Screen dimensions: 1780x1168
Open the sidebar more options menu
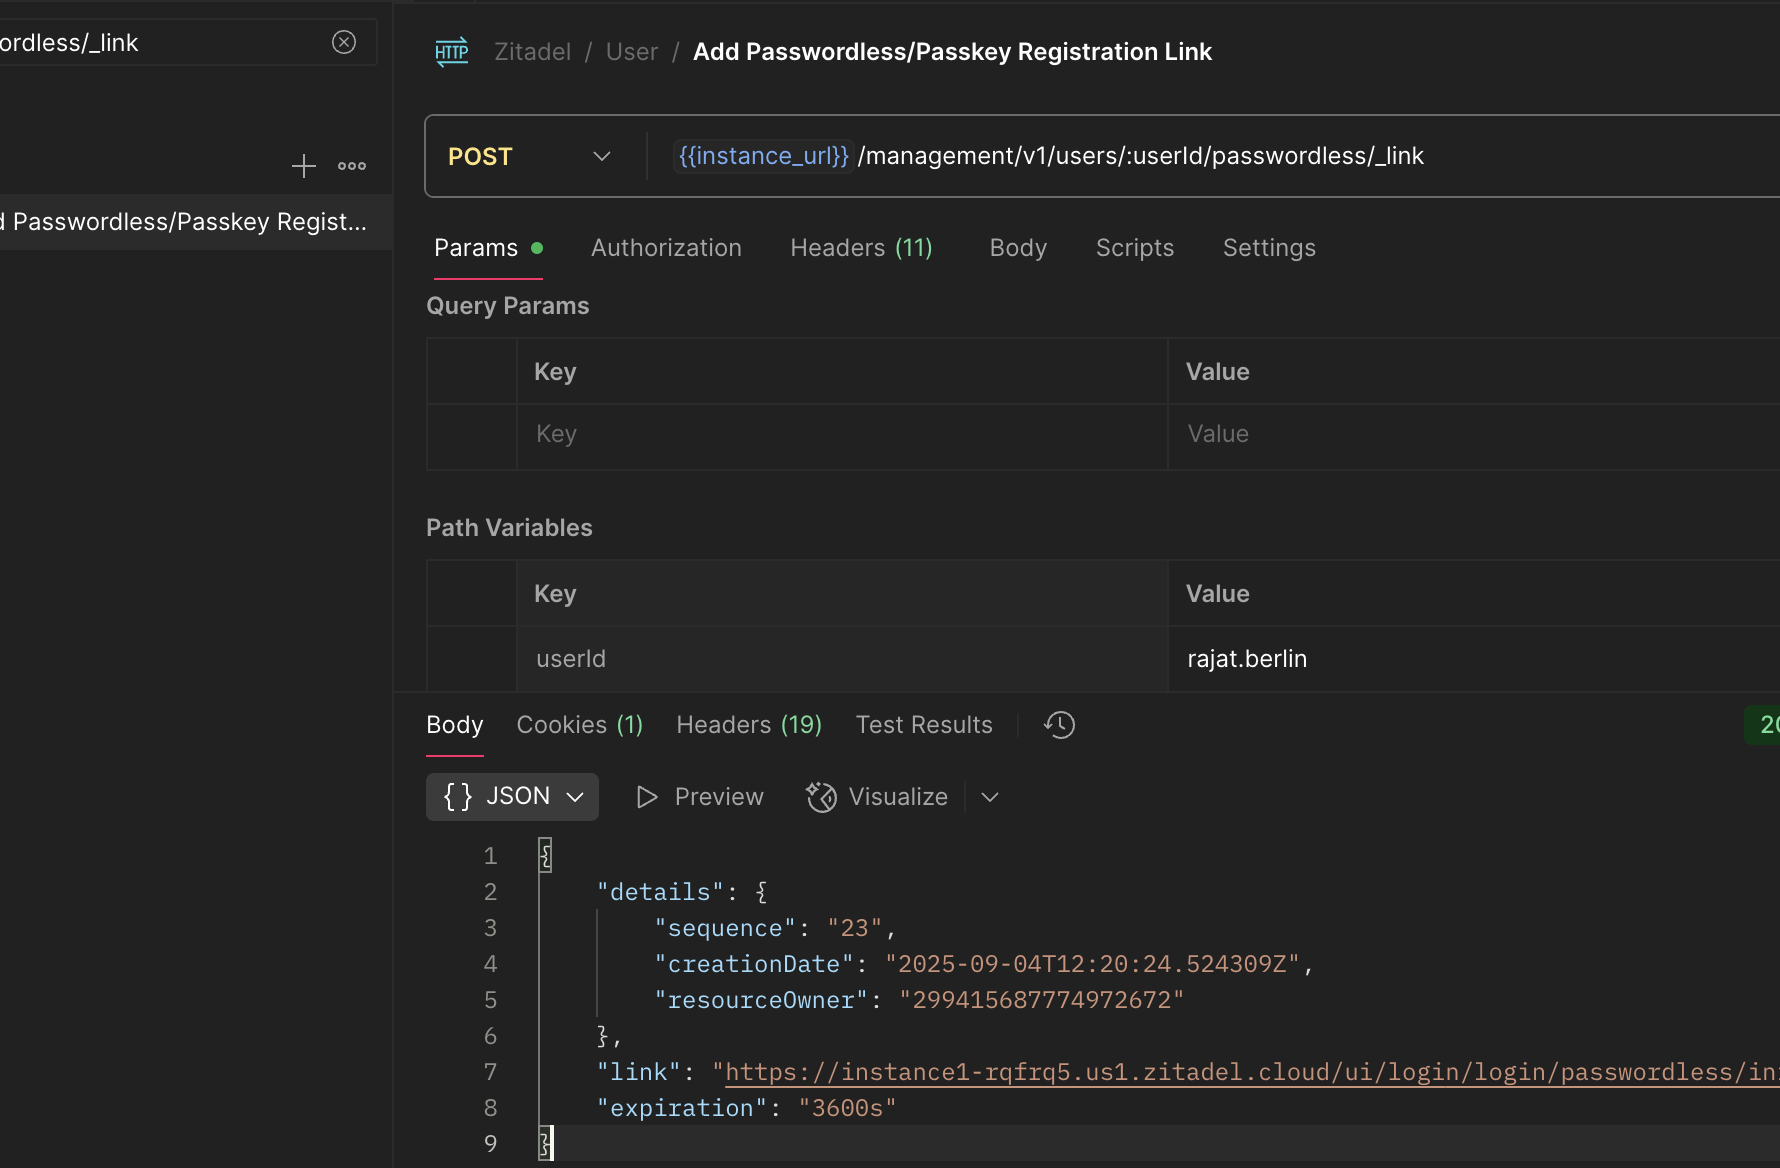tap(352, 166)
